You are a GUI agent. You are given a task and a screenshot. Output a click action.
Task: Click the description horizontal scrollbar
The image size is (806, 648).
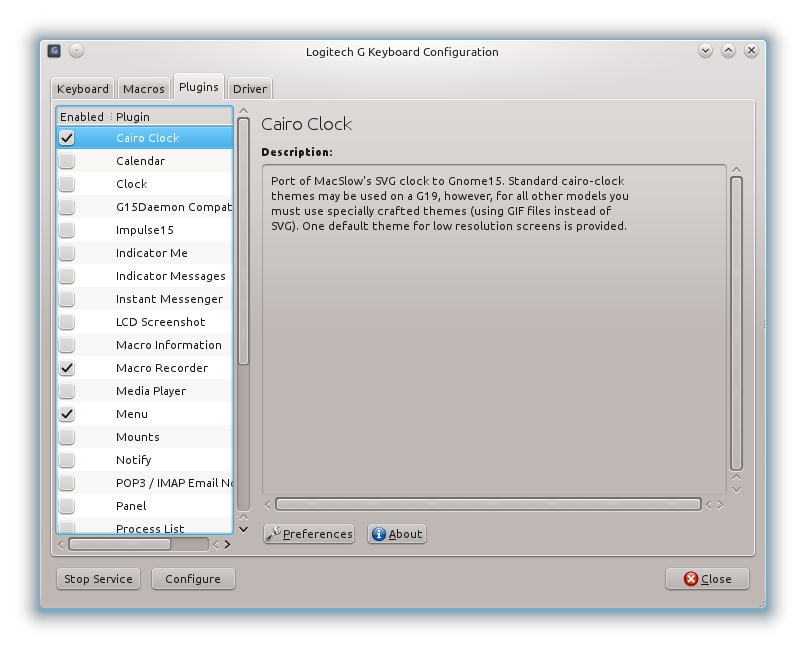(487, 505)
